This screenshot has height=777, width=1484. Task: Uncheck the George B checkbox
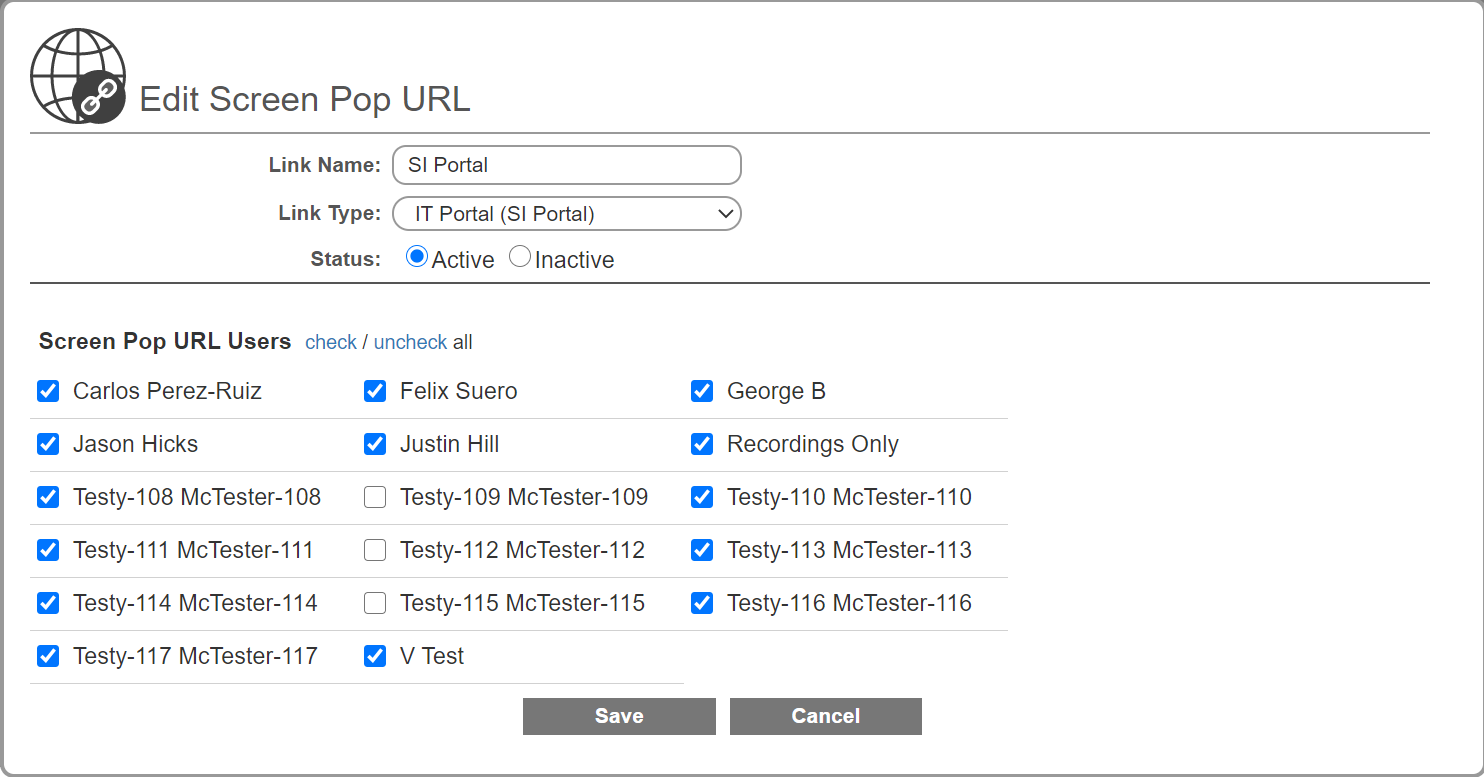coord(702,391)
